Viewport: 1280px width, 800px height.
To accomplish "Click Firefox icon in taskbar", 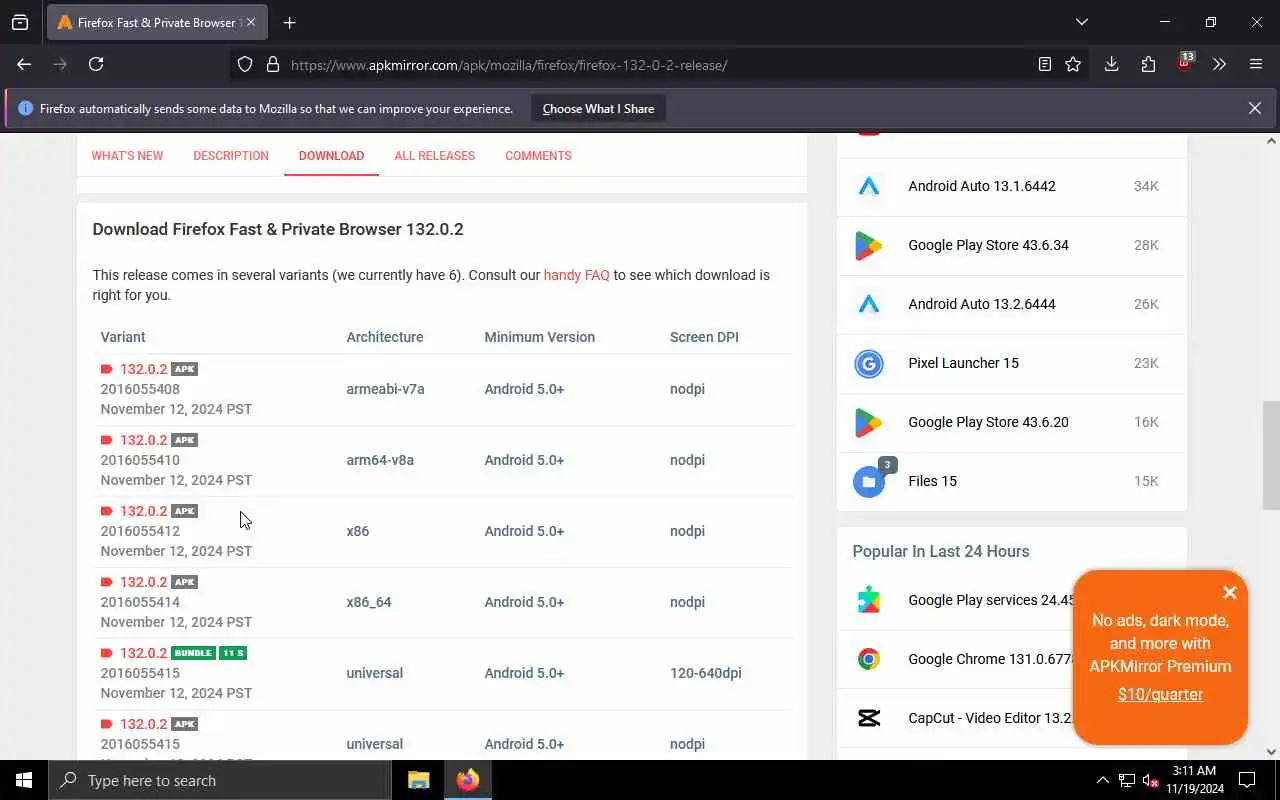I will pyautogui.click(x=467, y=780).
